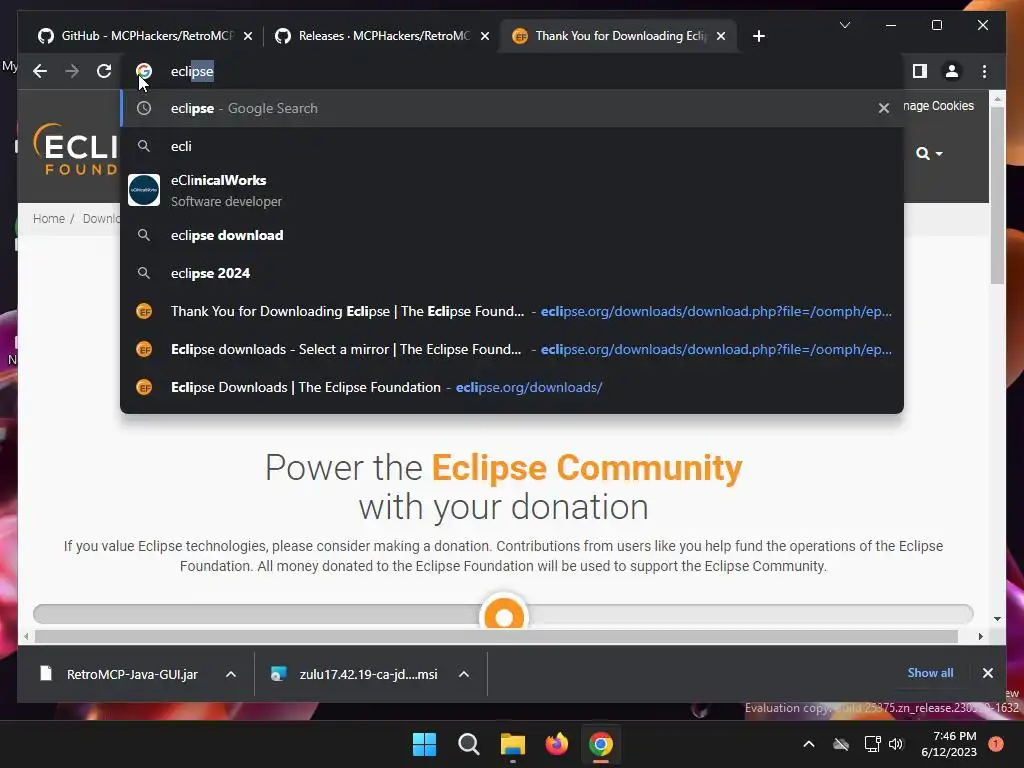
Task: Go back using the browser back arrow
Action: 40,71
